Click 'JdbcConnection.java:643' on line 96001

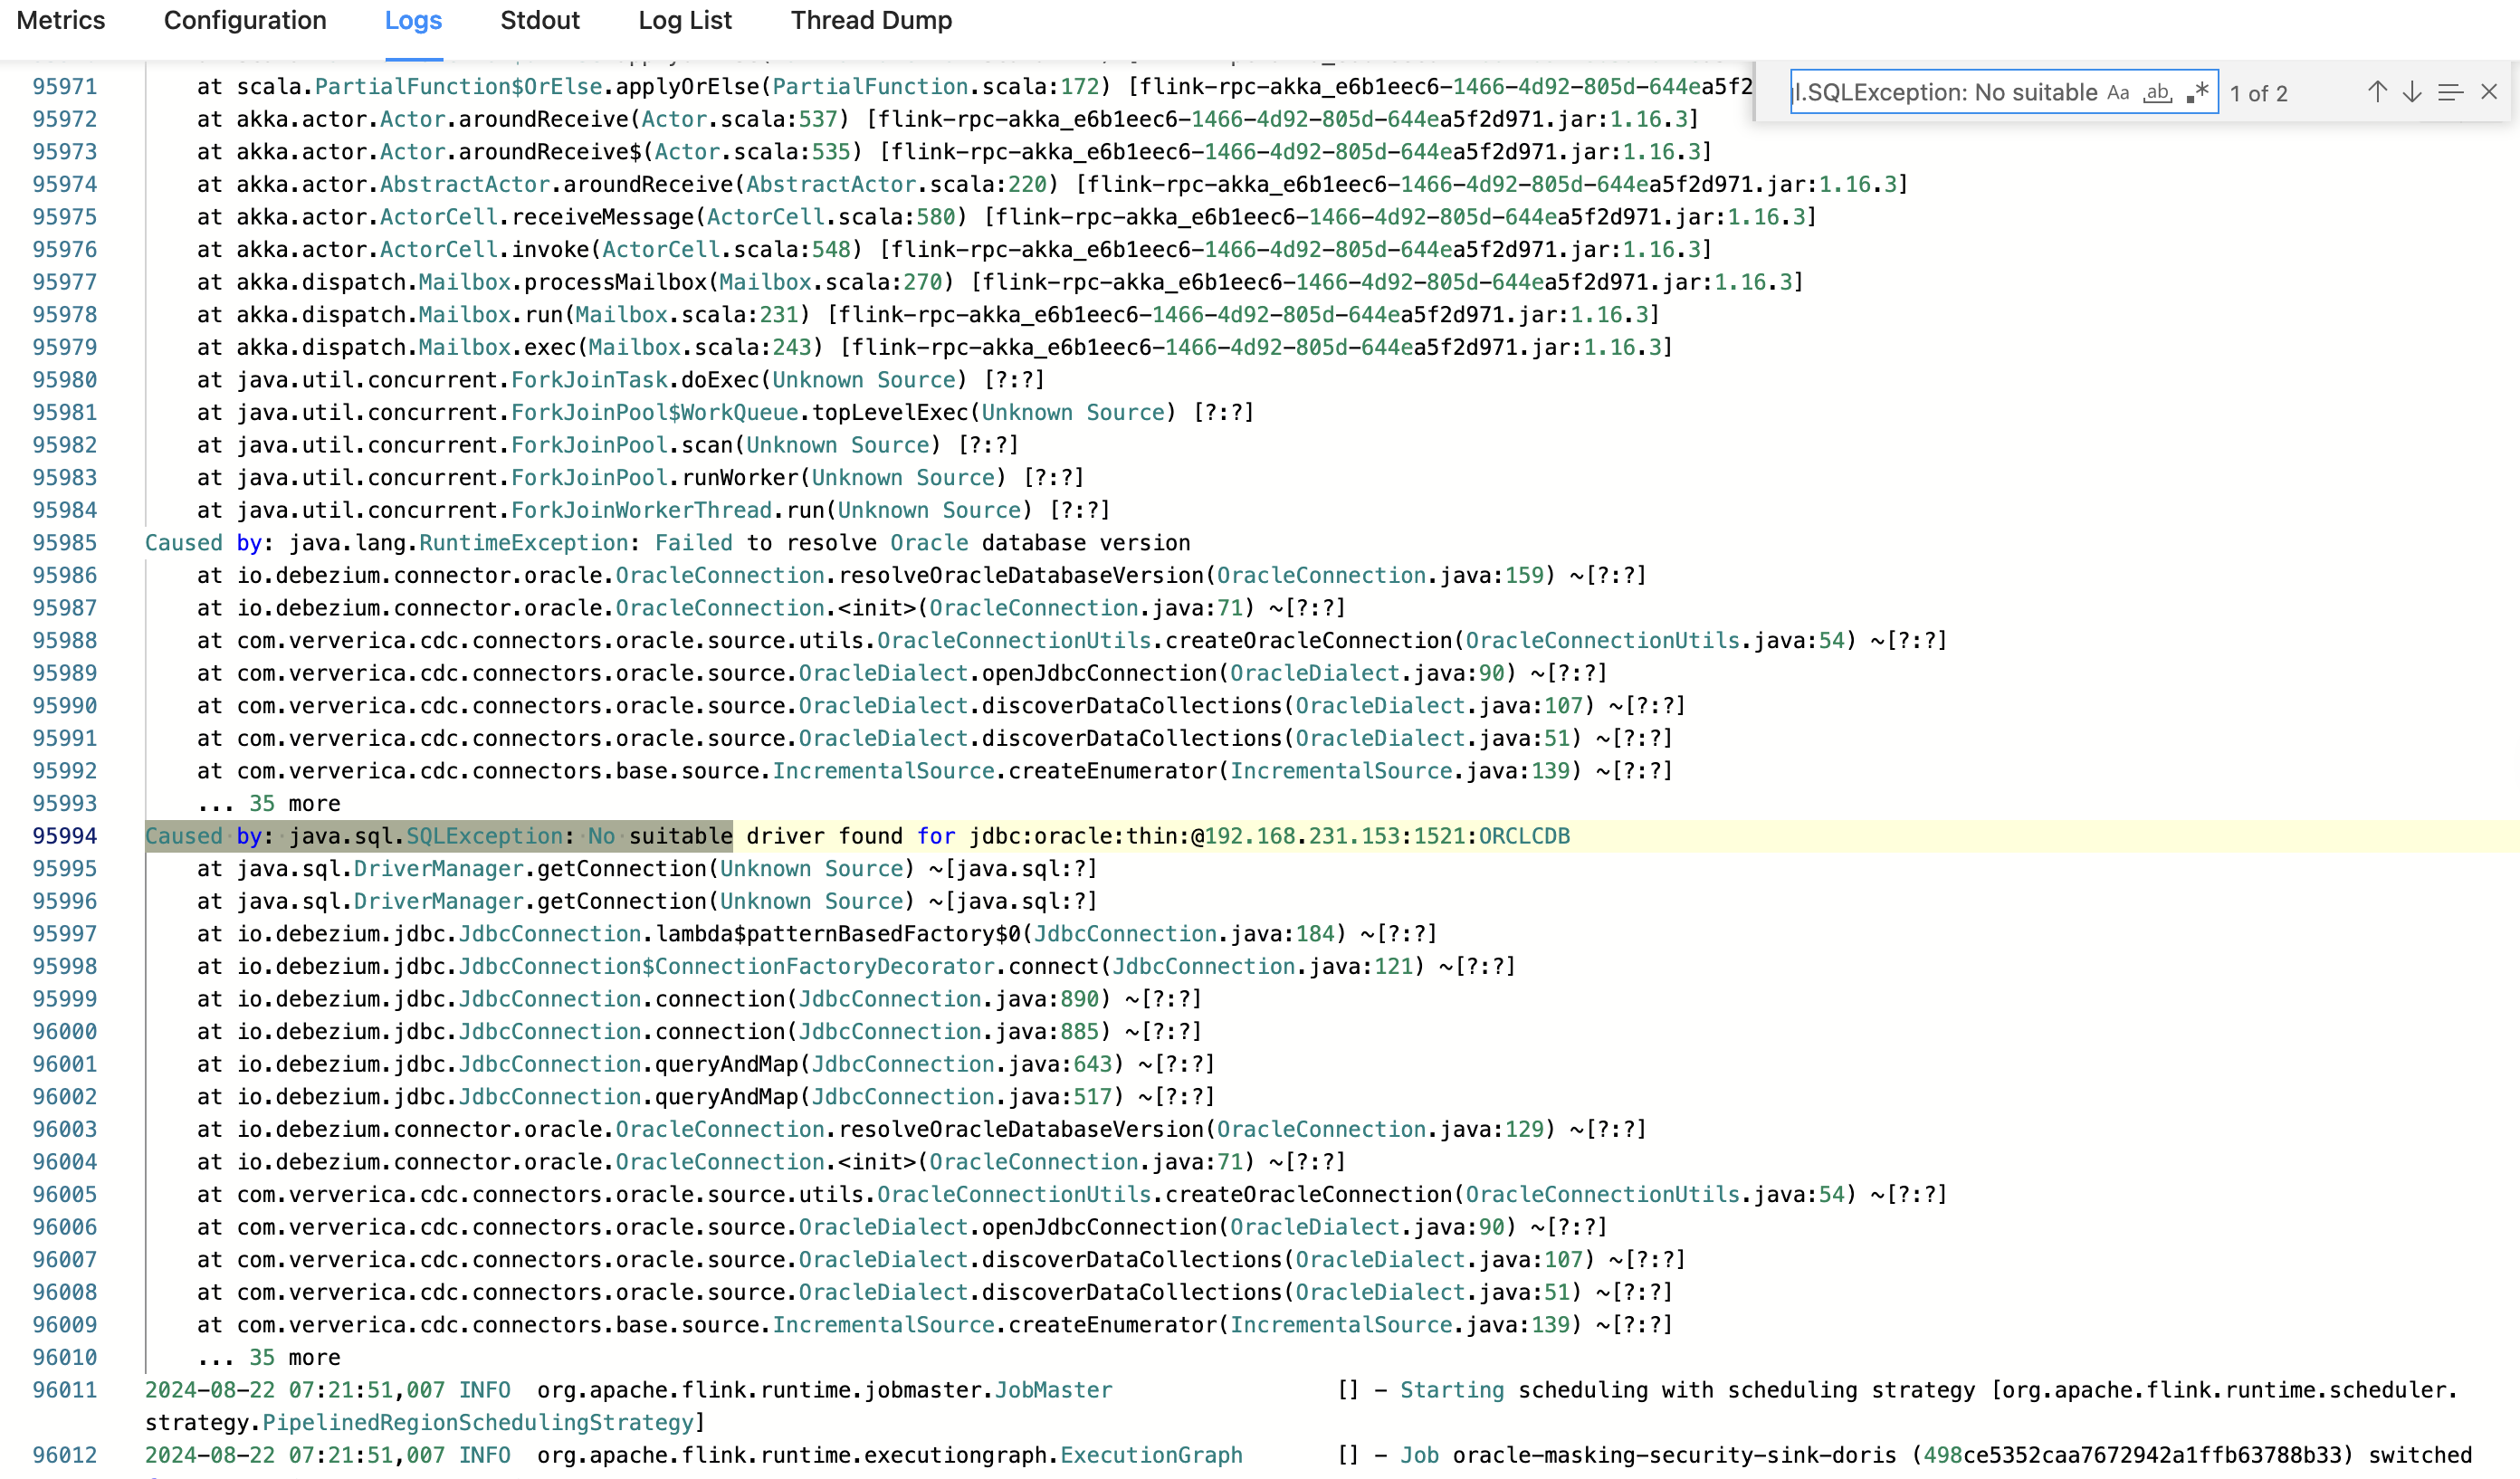pos(962,1064)
